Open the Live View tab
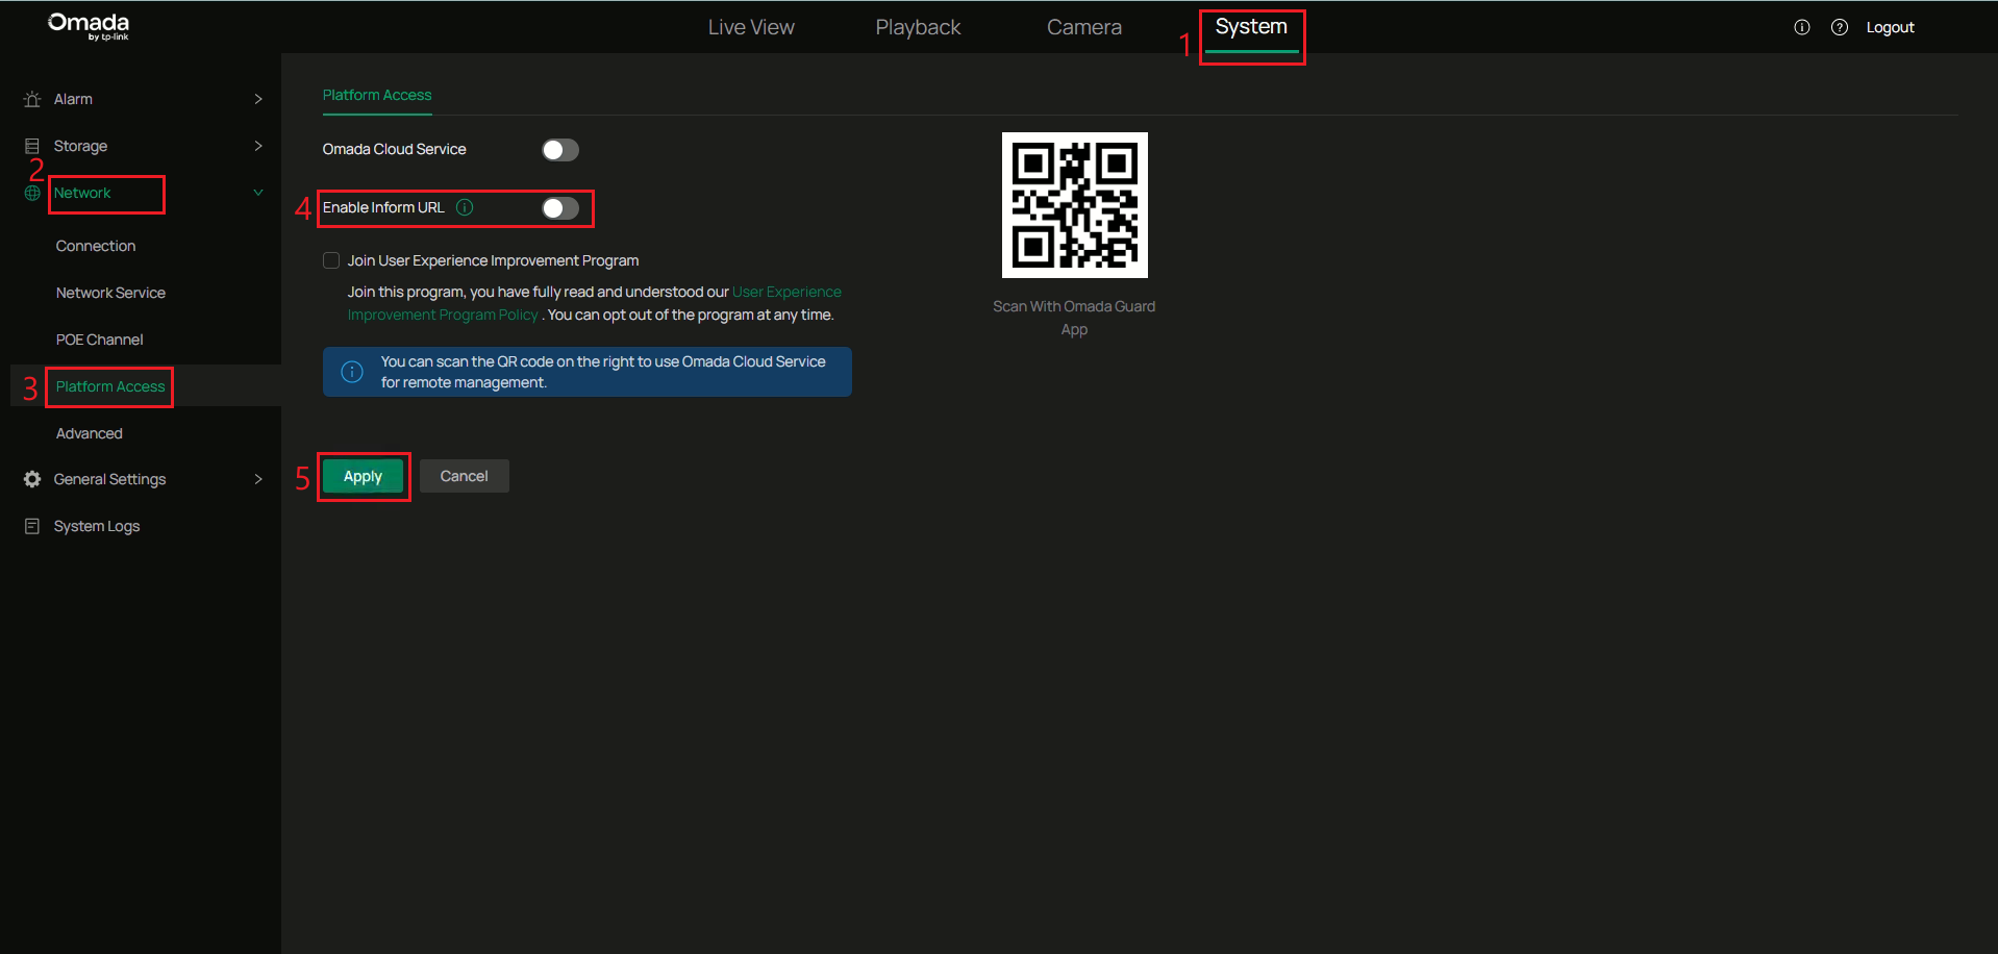Image resolution: width=1998 pixels, height=954 pixels. tap(751, 27)
